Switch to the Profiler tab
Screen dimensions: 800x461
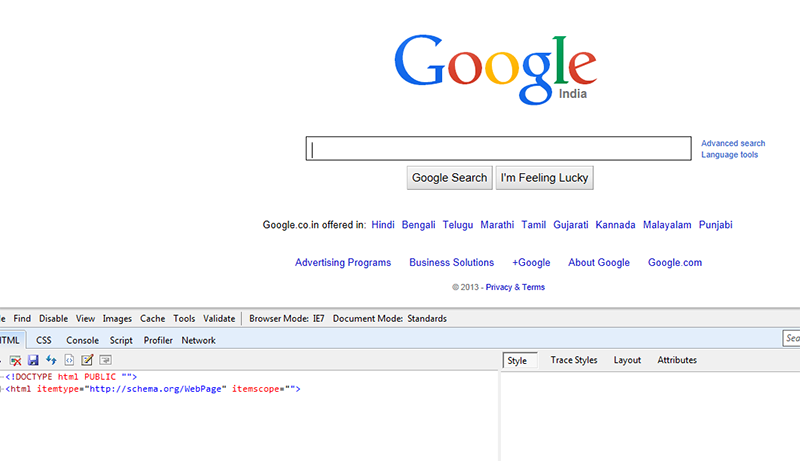[158, 340]
